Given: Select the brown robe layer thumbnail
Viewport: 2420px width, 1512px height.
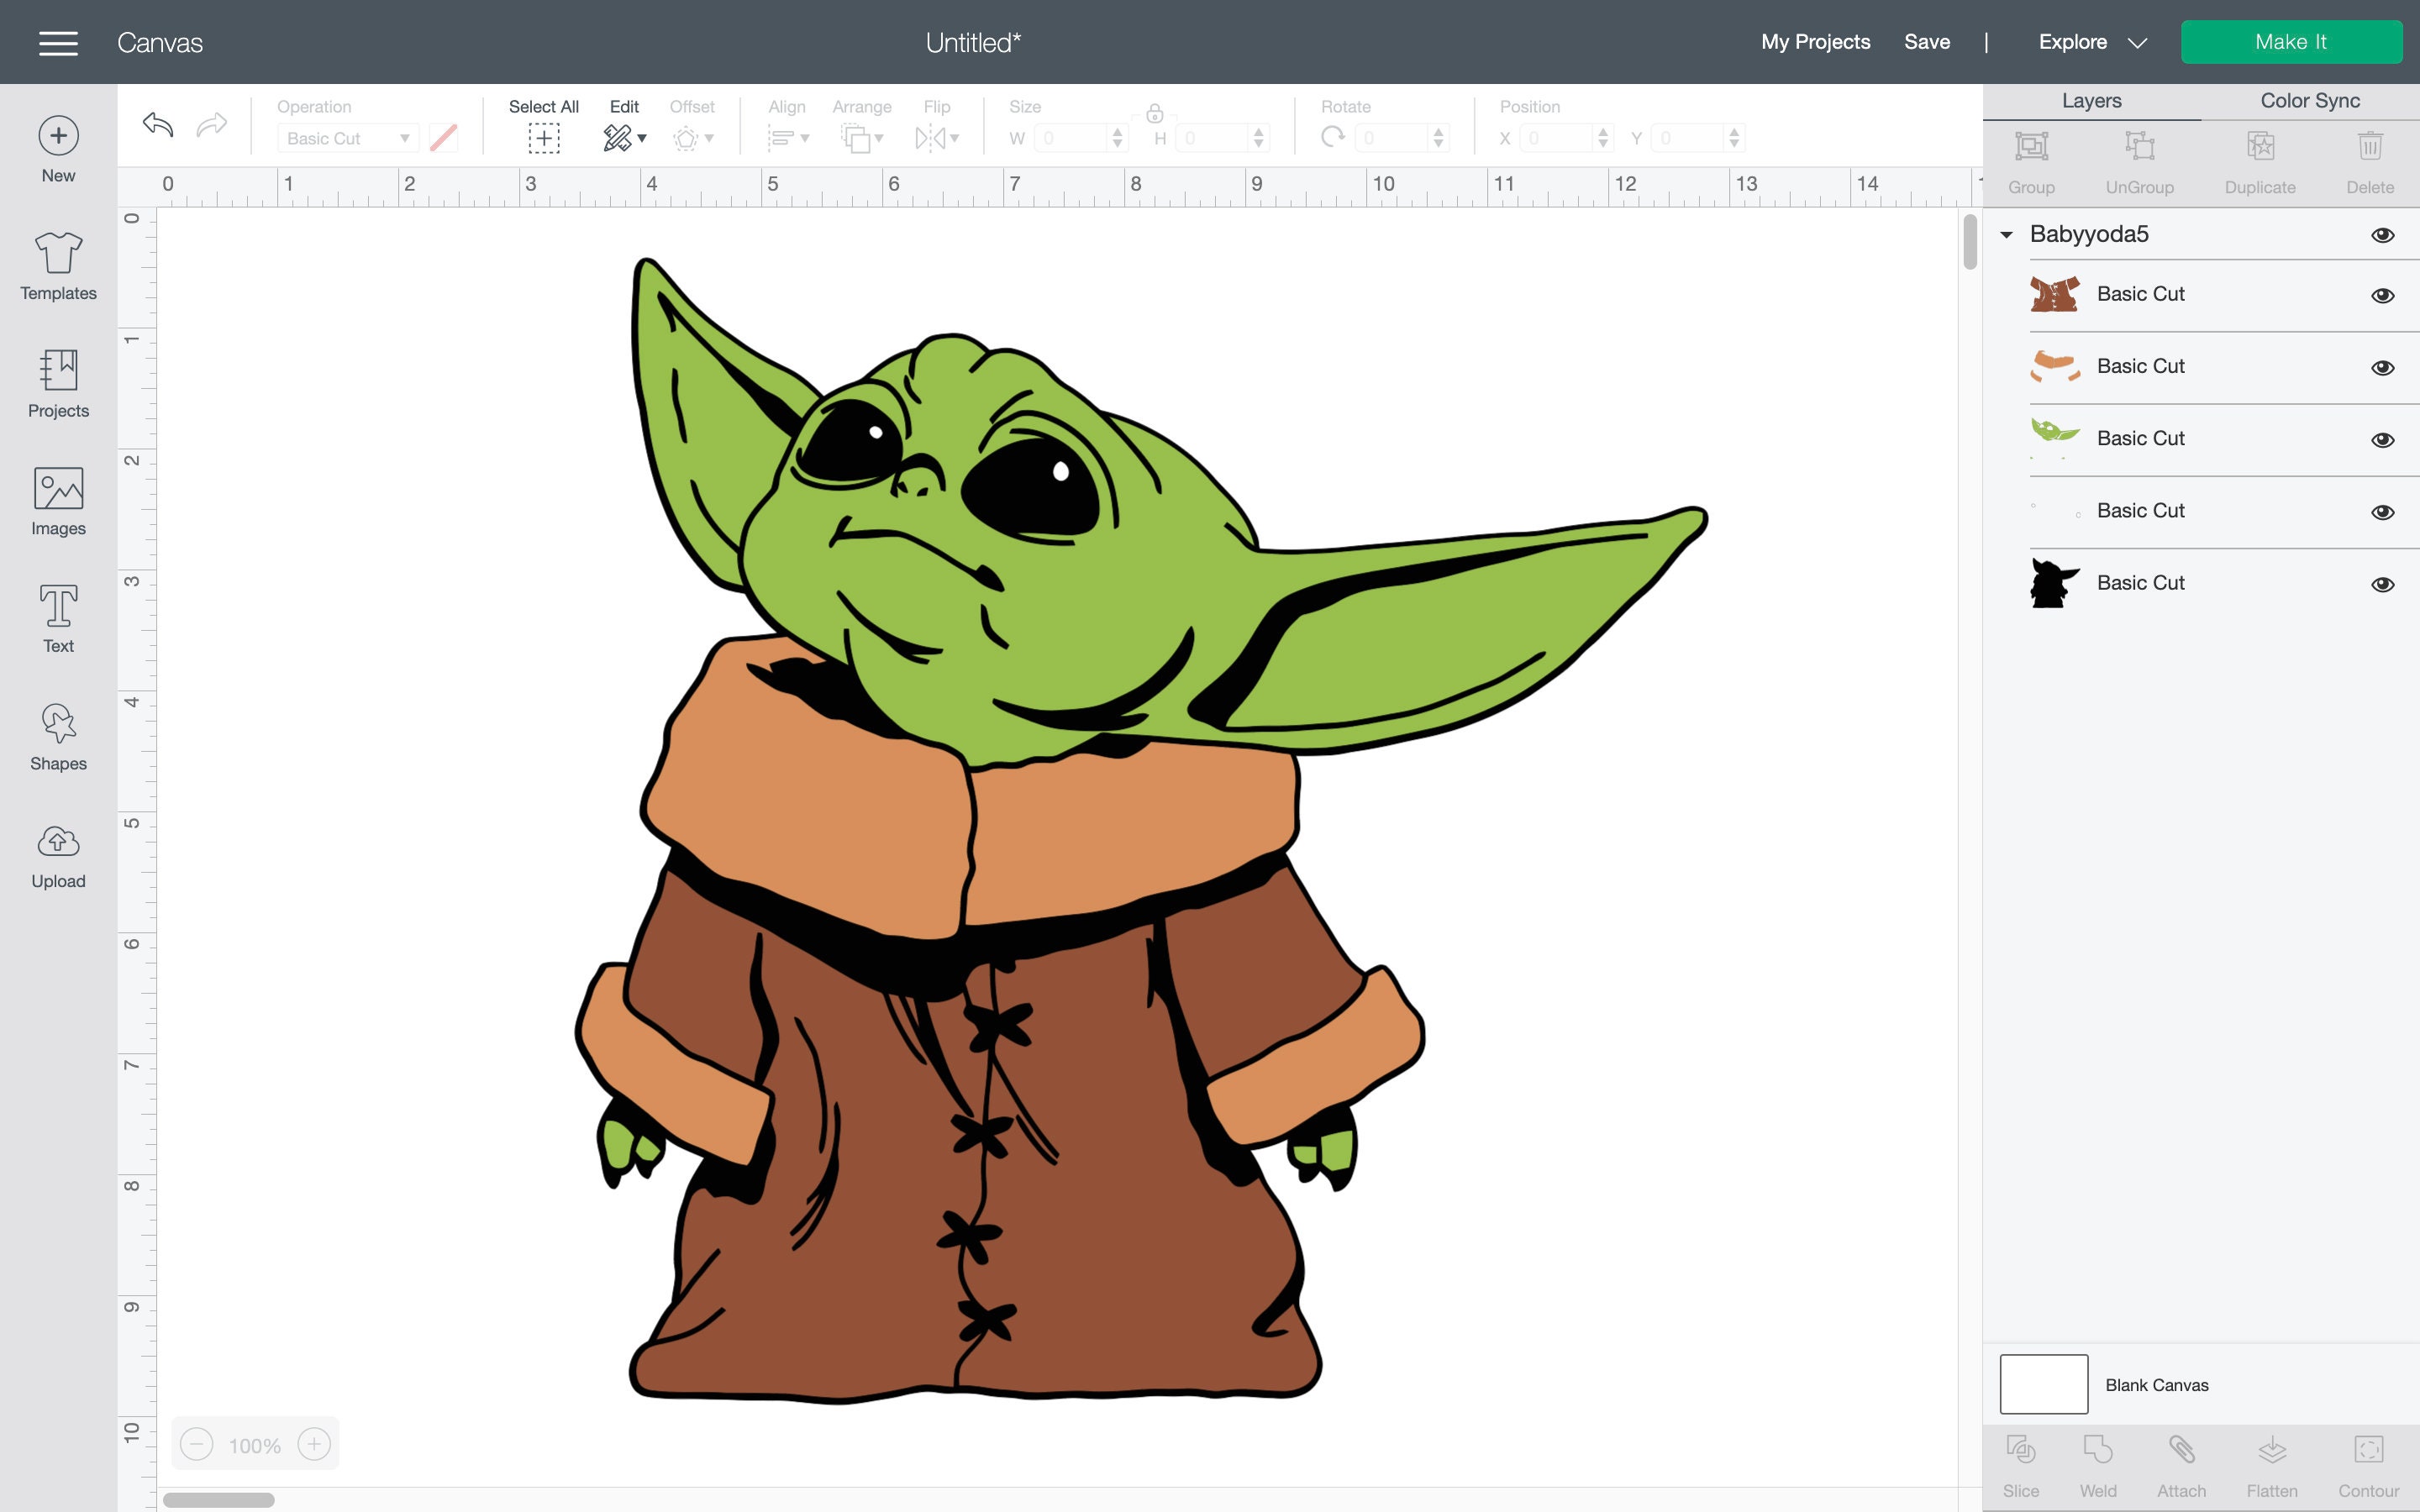Looking at the screenshot, I should pyautogui.click(x=2054, y=295).
